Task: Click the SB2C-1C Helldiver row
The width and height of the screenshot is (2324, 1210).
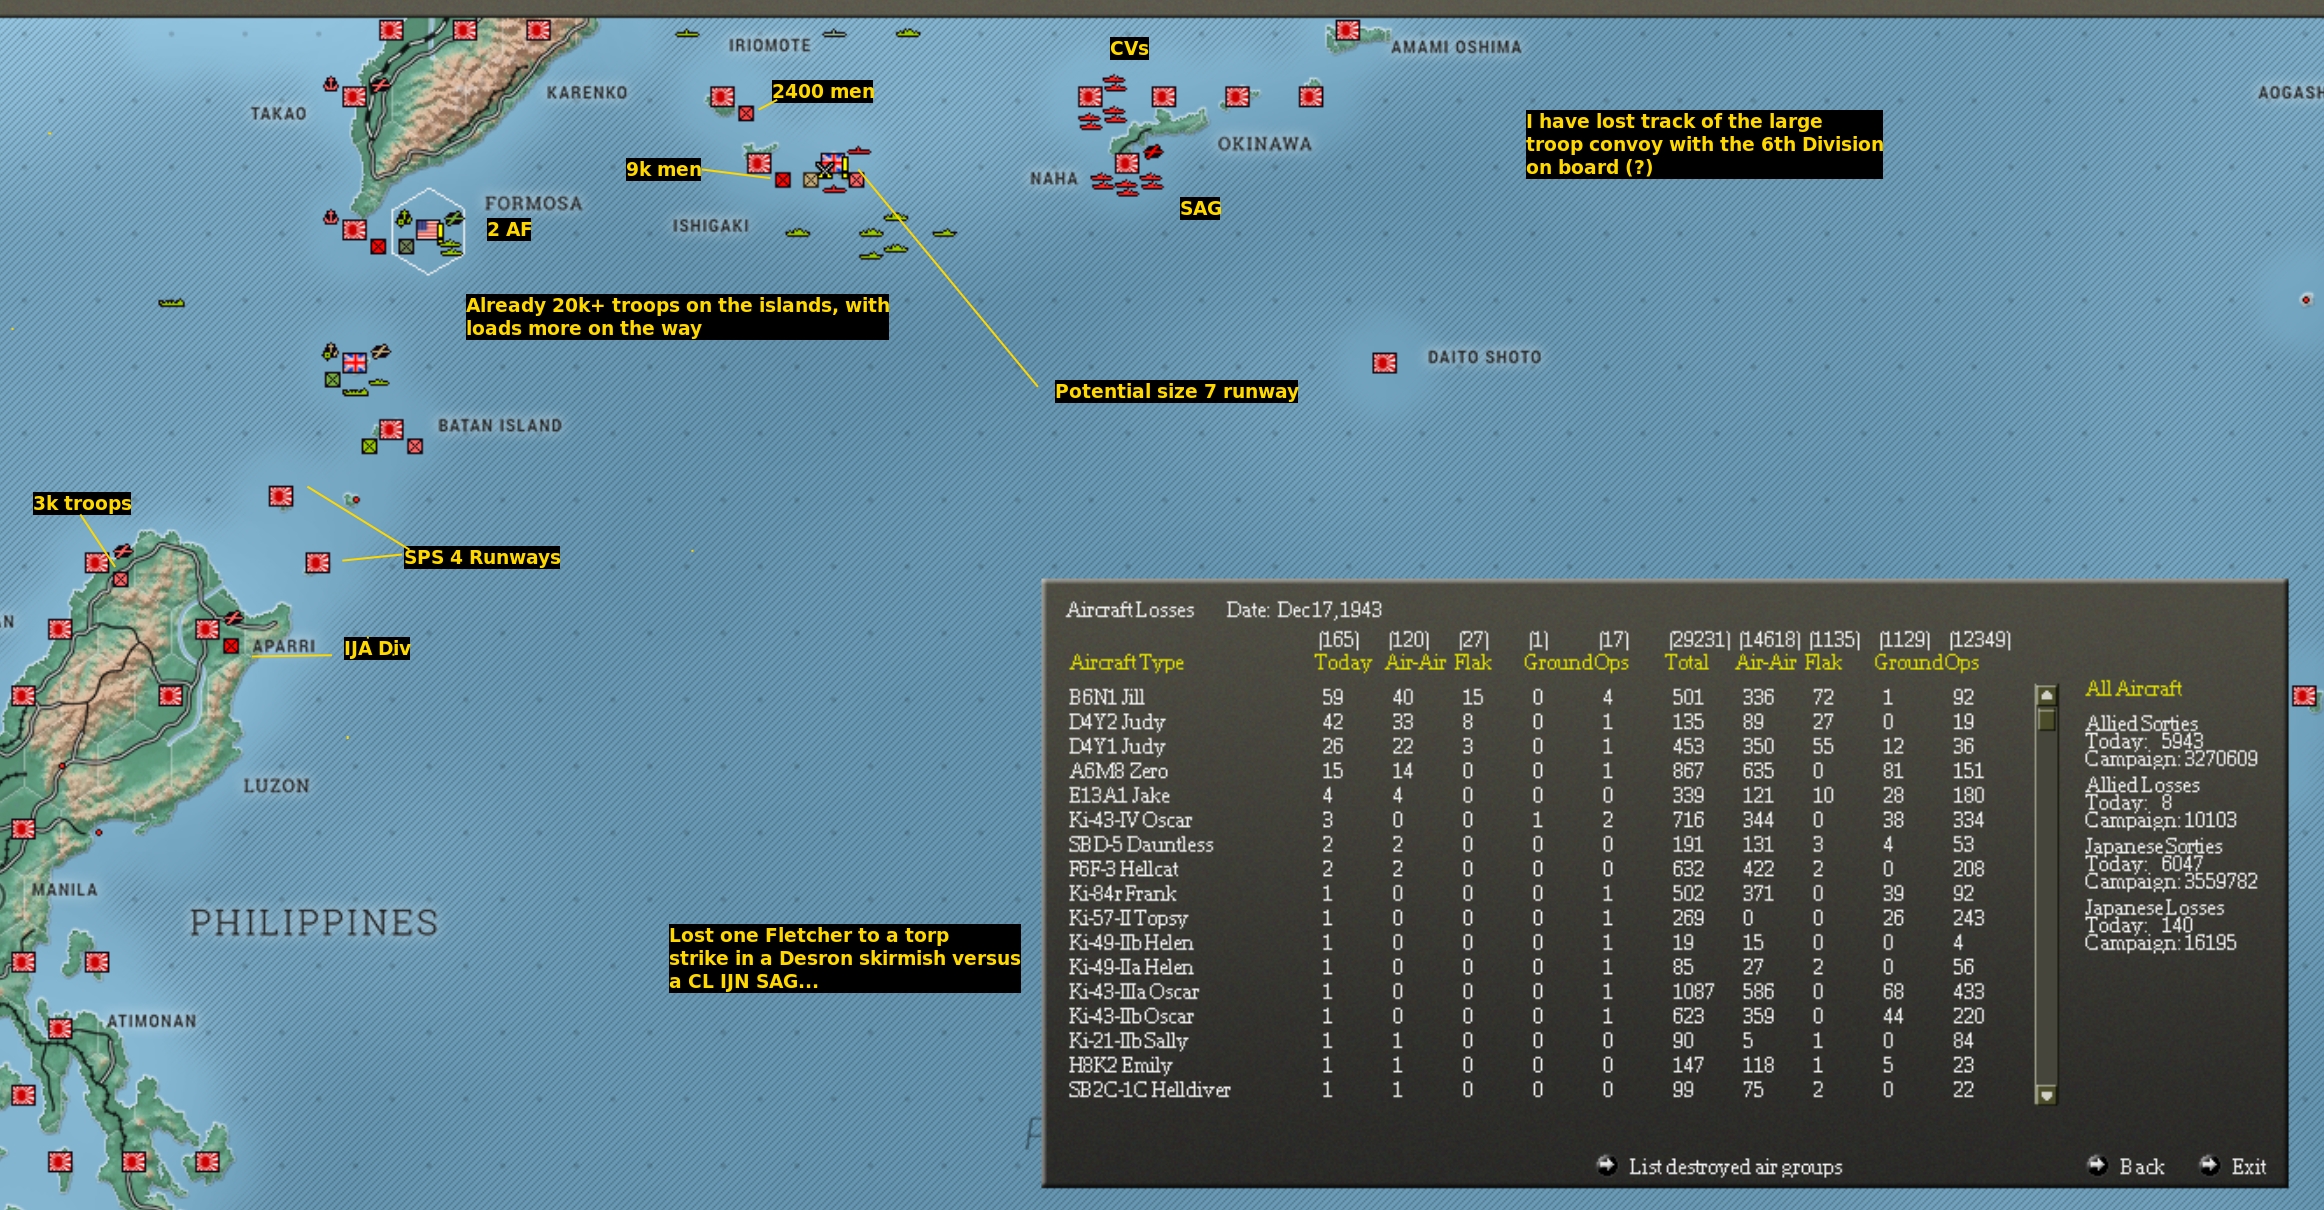Action: [x=1527, y=1089]
